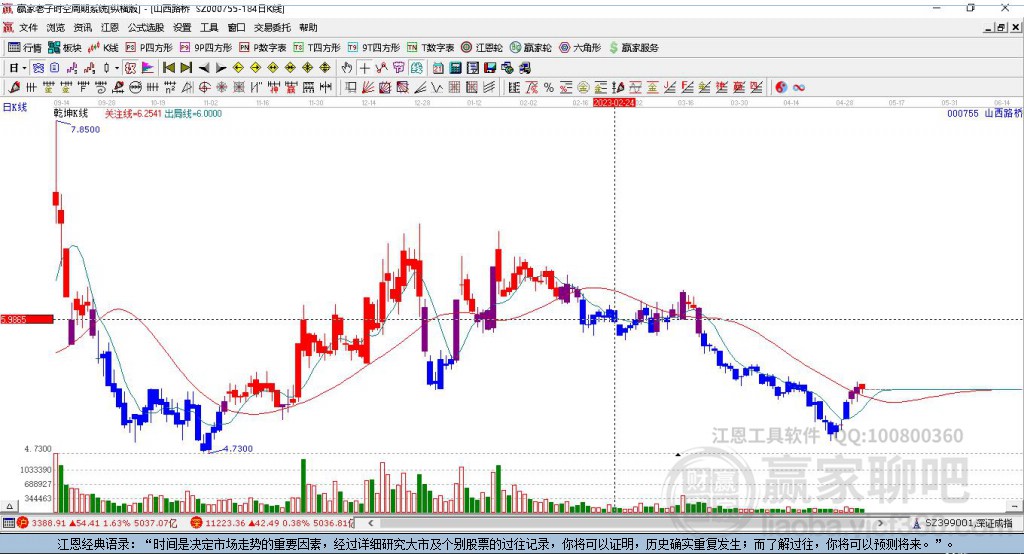Click the colorful flag chart icon
The height and width of the screenshot is (554, 1024).
pyautogui.click(x=148, y=68)
